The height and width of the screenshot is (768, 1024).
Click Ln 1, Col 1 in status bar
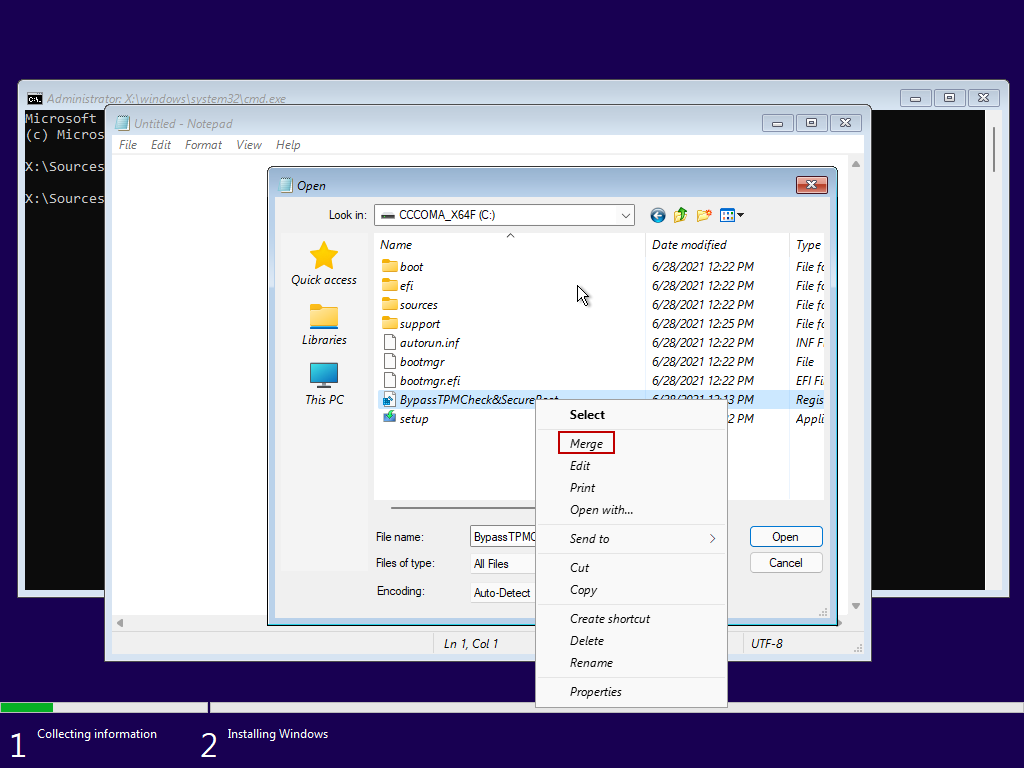(471, 644)
